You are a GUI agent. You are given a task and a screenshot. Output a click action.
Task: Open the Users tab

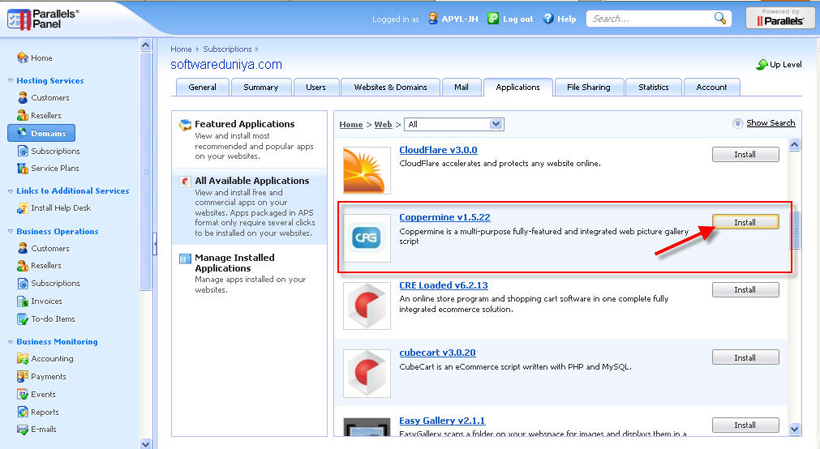(315, 87)
